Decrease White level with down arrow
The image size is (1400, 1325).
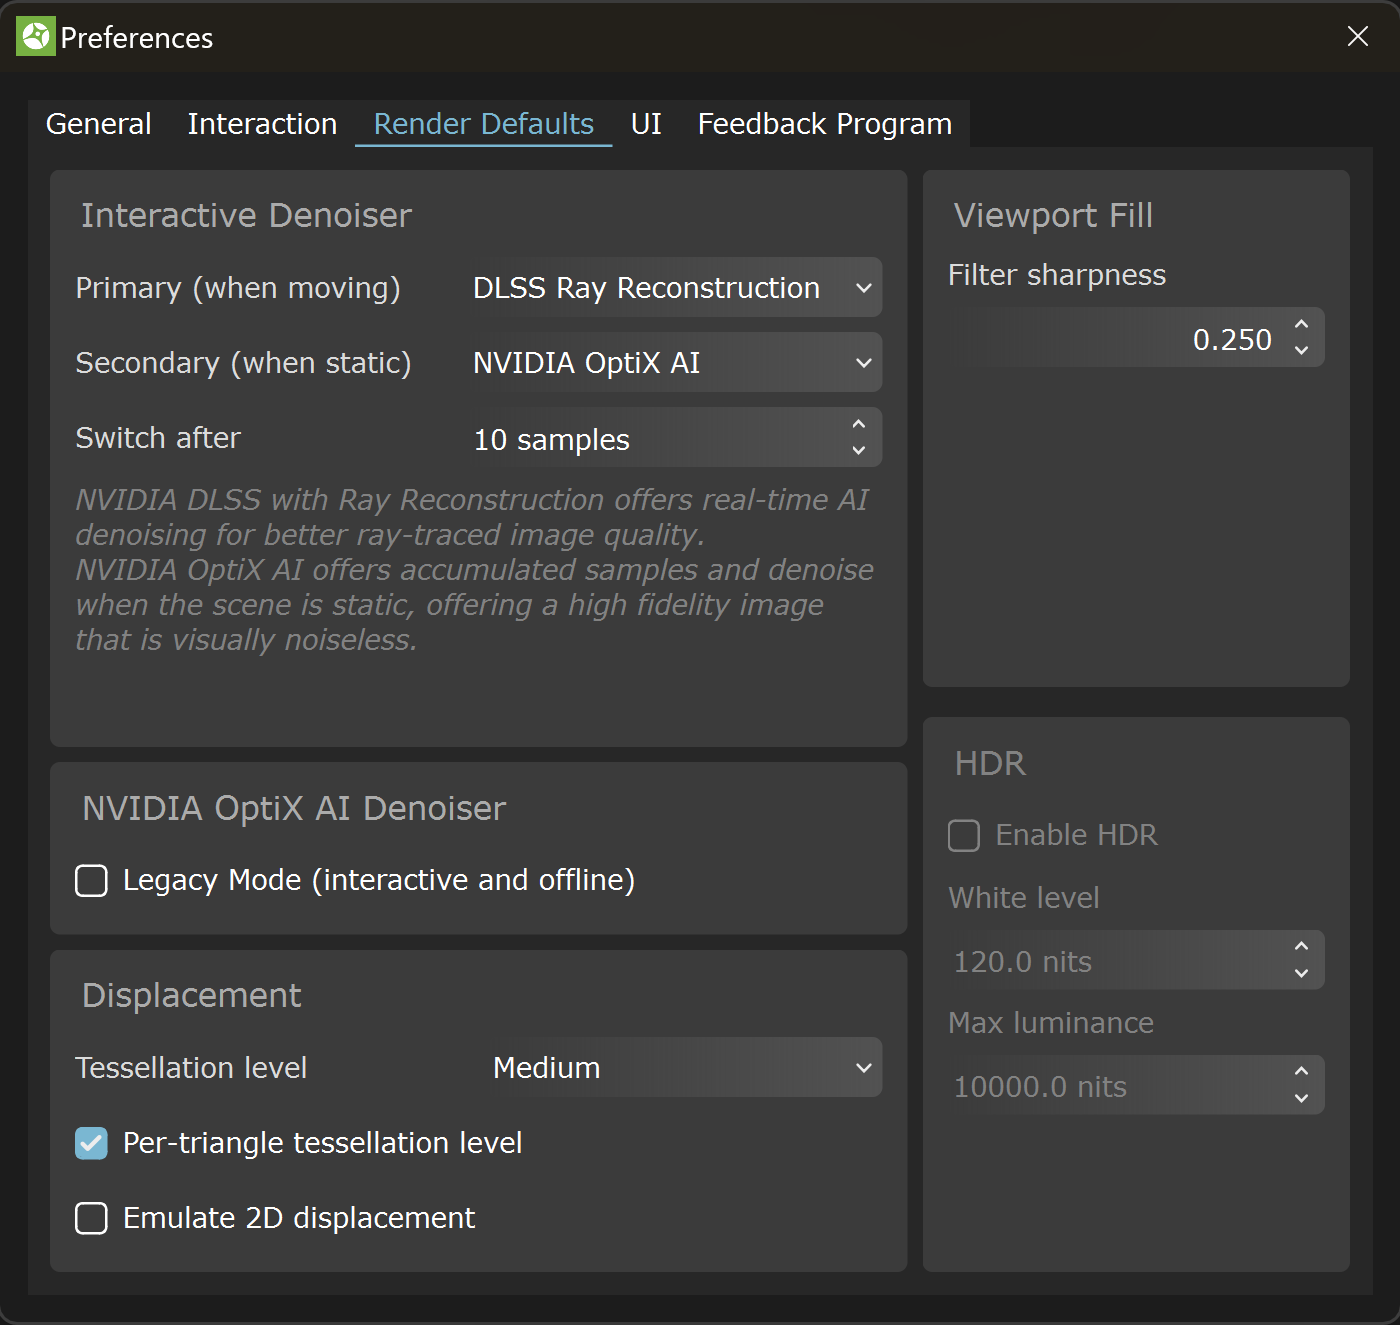1301,973
